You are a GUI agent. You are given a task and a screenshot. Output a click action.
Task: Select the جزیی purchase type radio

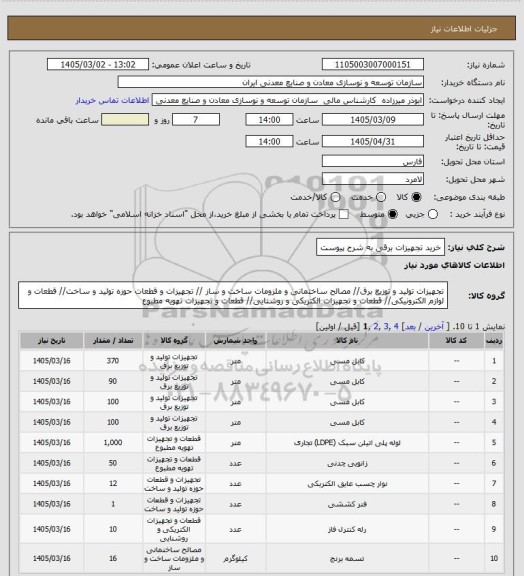pyautogui.click(x=433, y=214)
